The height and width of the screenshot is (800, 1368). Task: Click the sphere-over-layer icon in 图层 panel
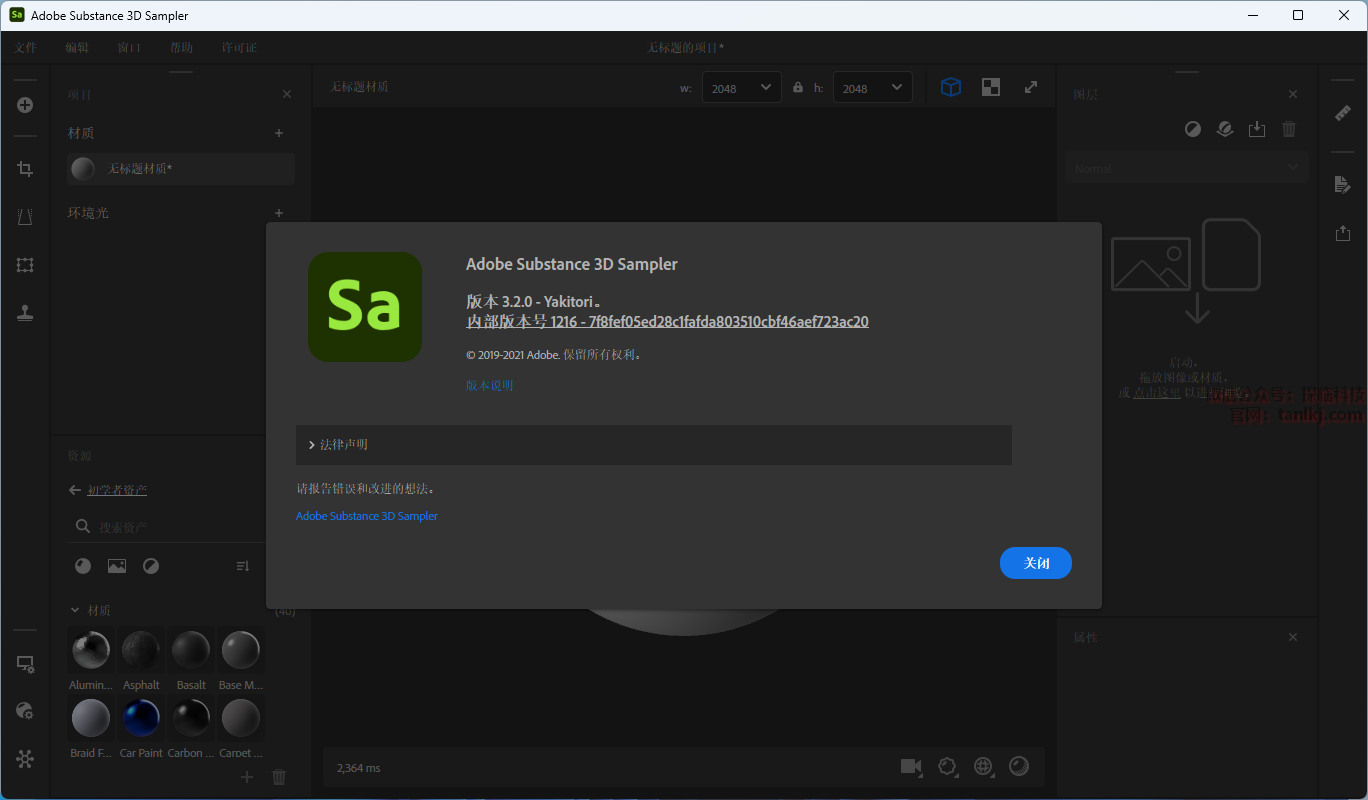tap(1225, 129)
